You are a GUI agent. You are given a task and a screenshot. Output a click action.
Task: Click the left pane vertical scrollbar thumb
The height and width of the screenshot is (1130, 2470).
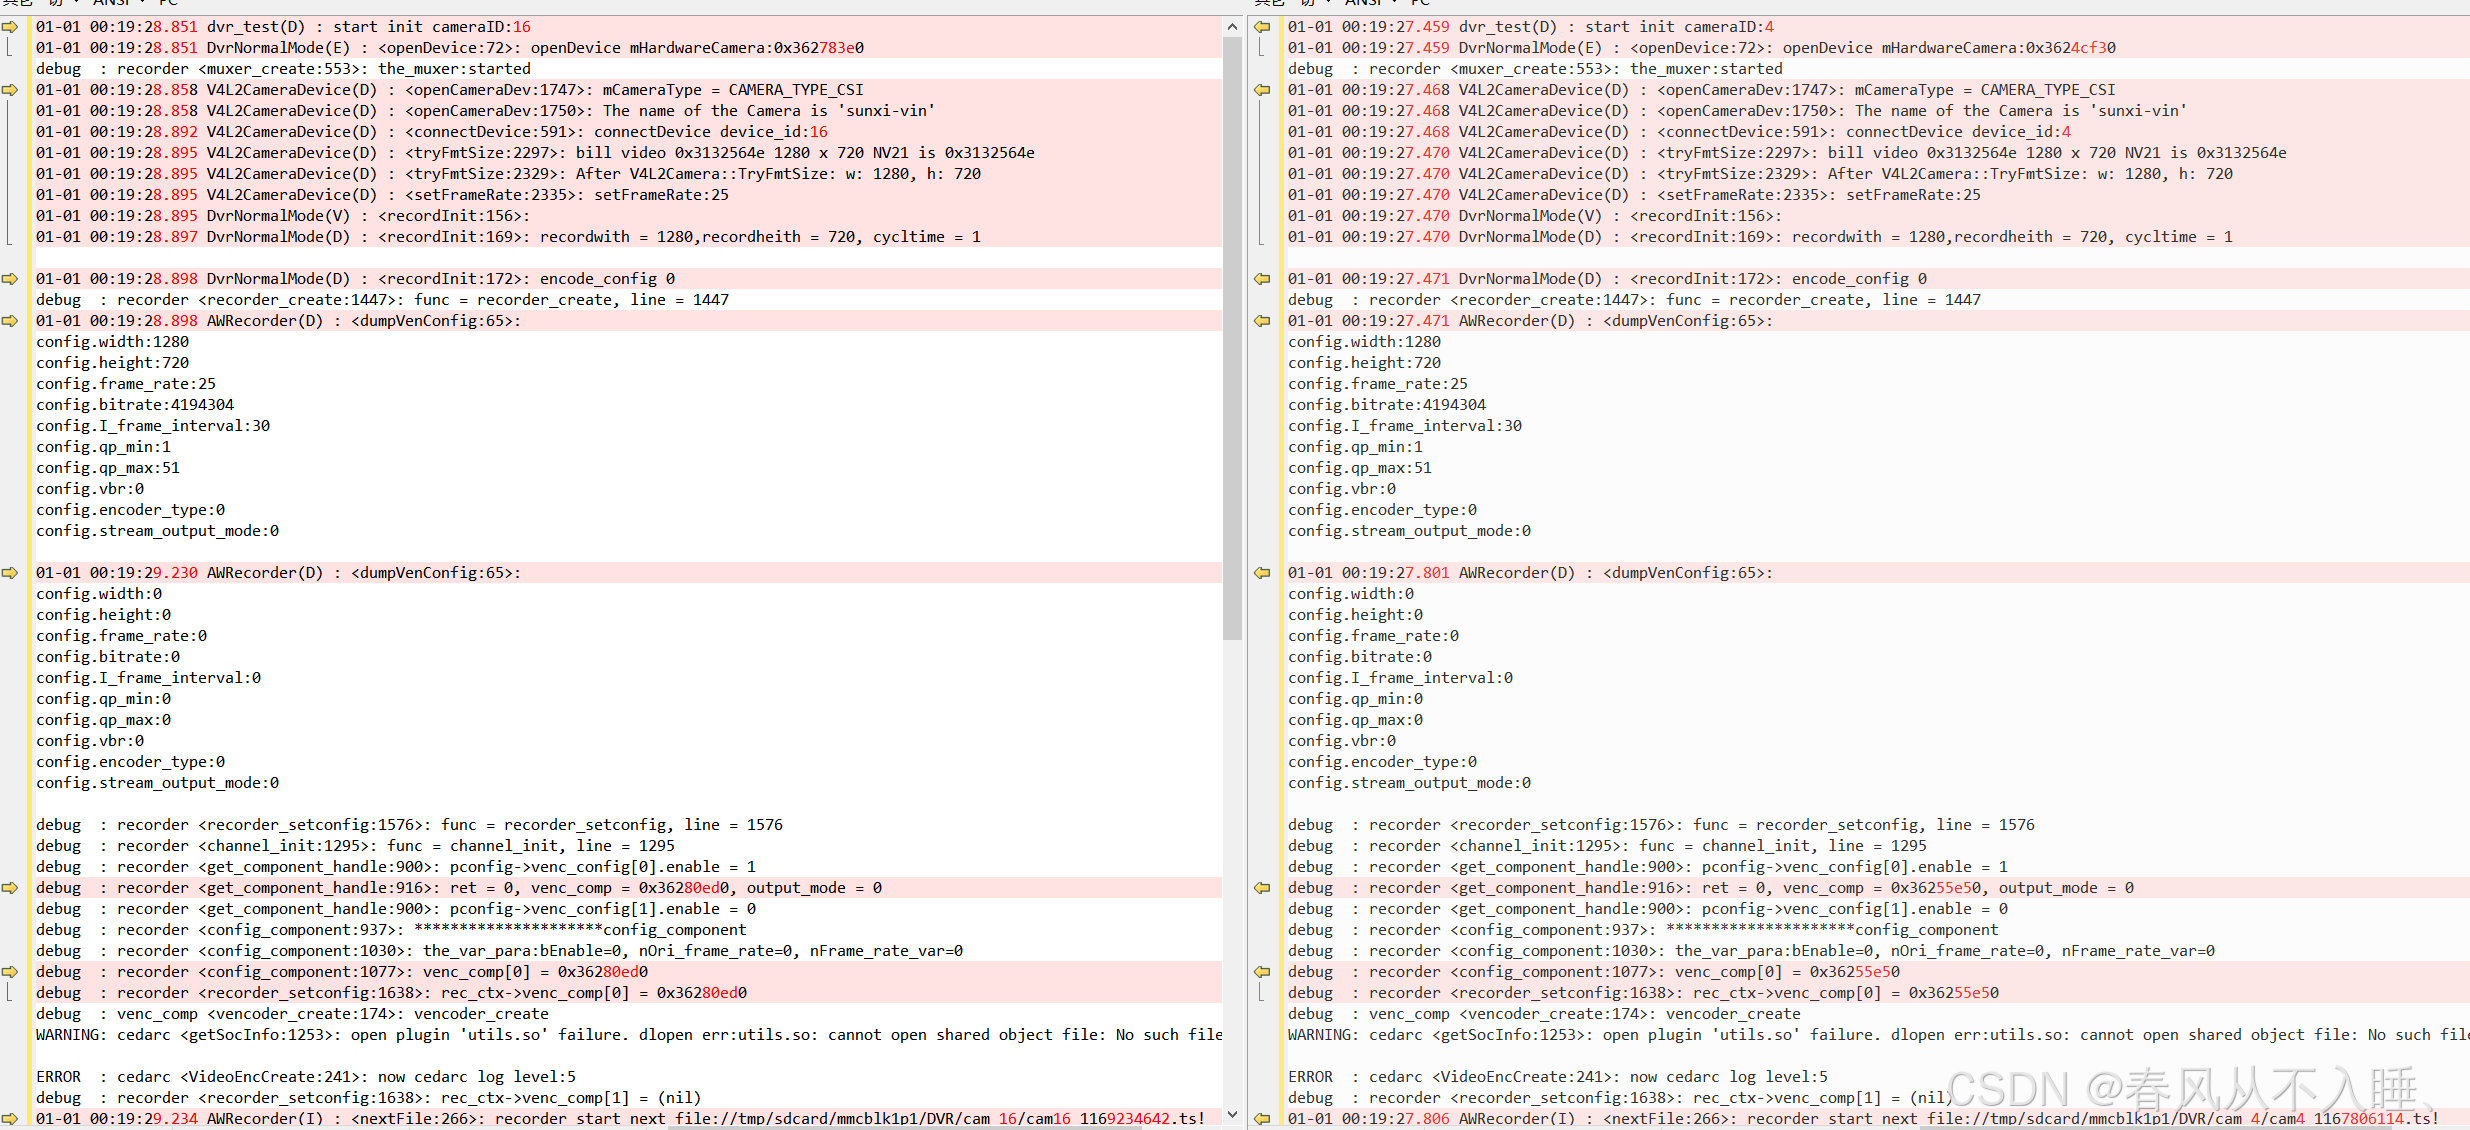click(1232, 340)
